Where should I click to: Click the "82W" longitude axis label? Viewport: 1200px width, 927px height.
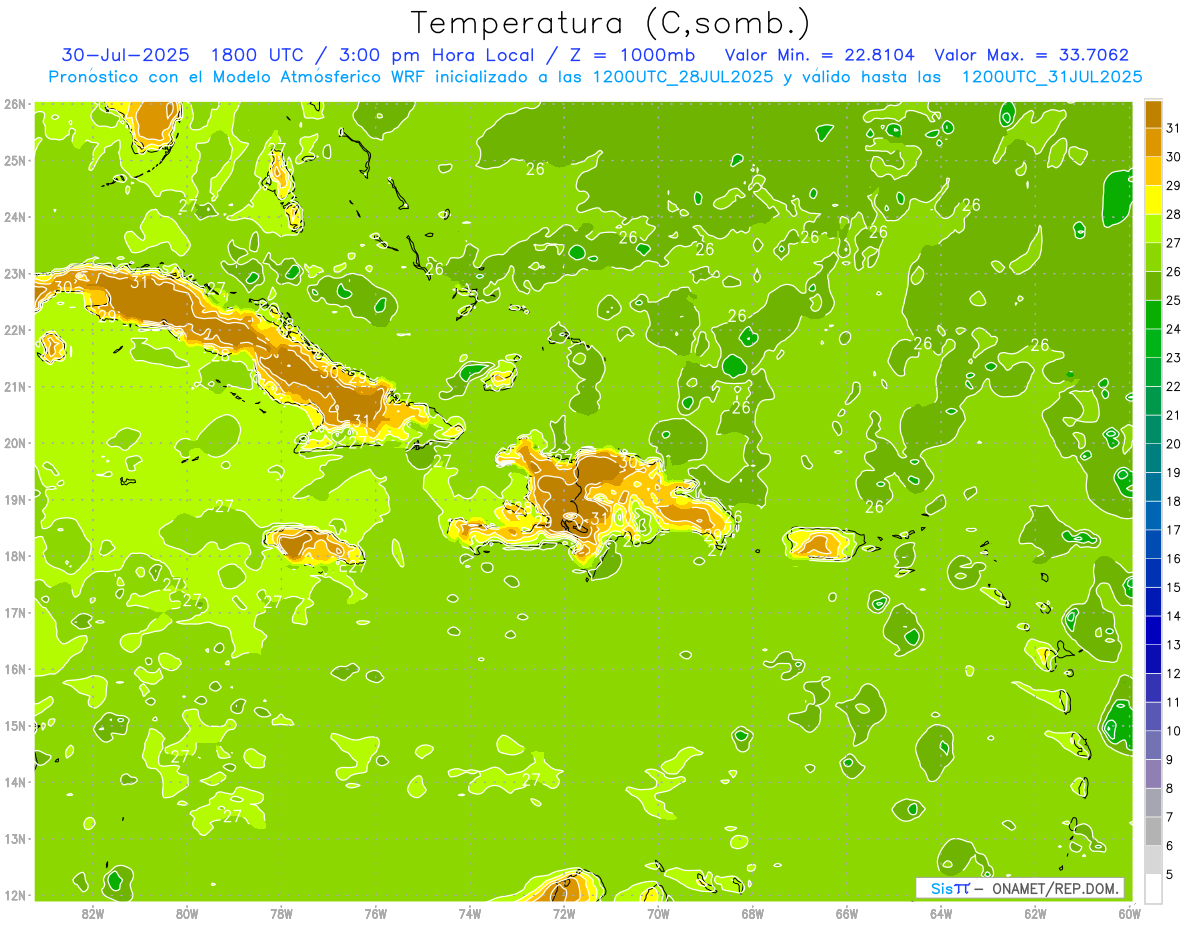click(93, 914)
